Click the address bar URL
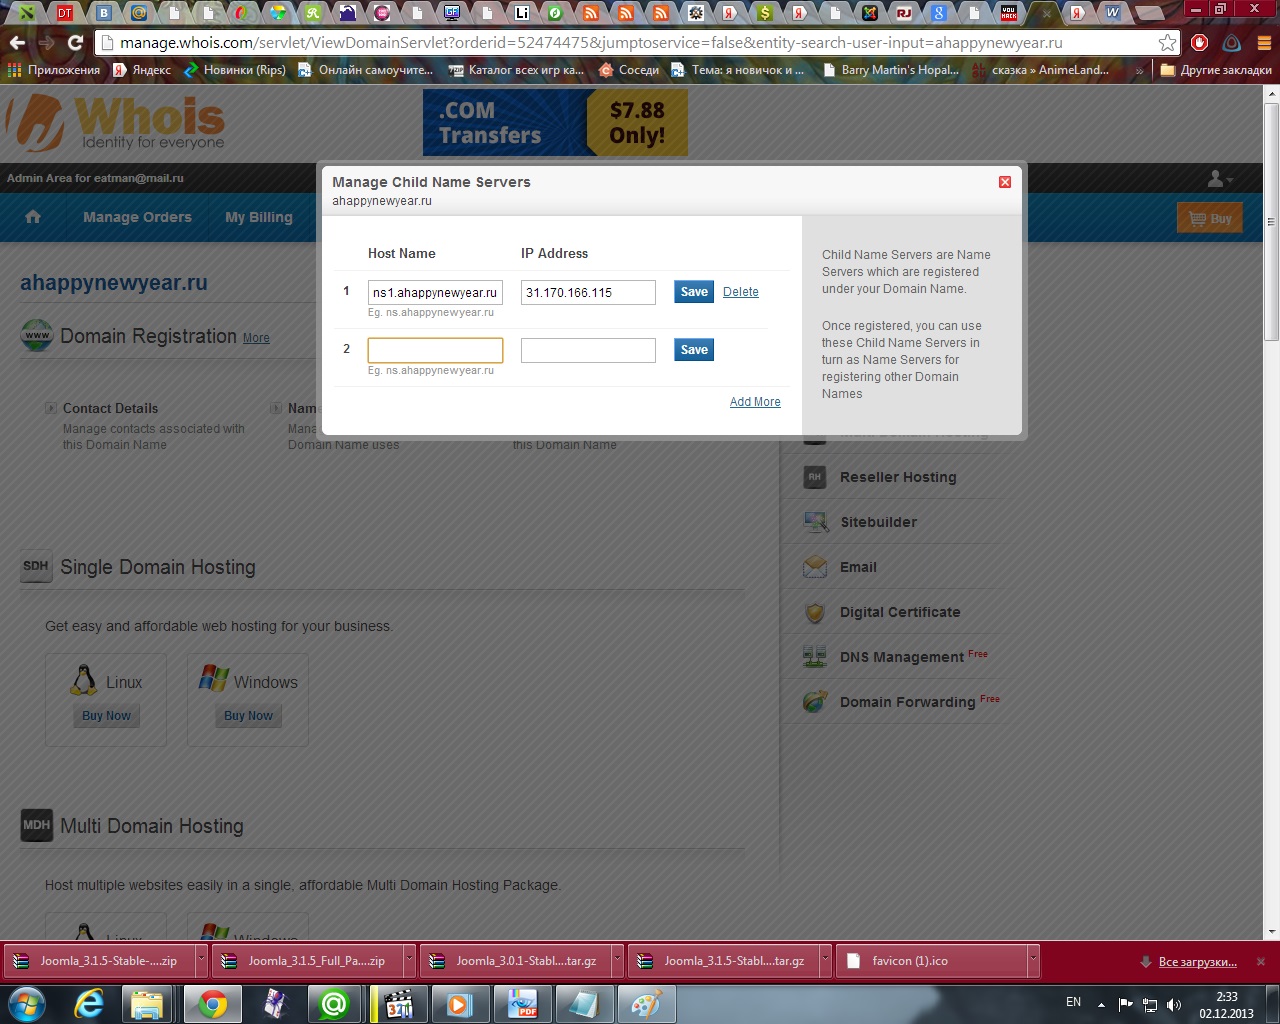Screen dimensions: 1280x1024 (x=591, y=43)
